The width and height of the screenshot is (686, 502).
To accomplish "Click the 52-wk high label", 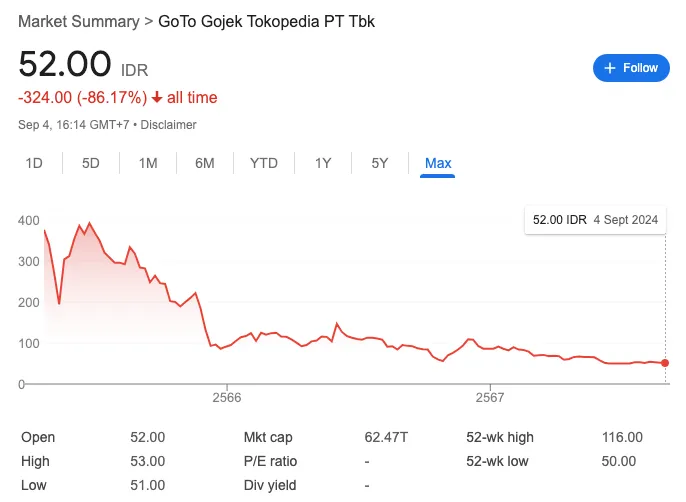I will pos(501,437).
